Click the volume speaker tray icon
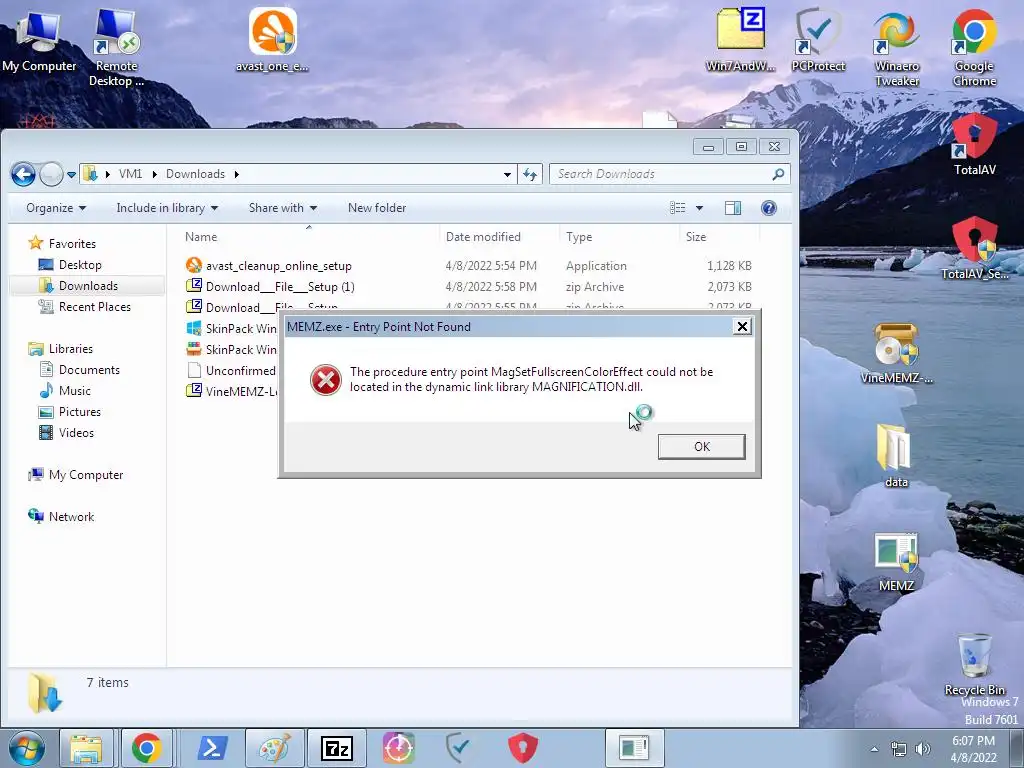This screenshot has width=1024, height=768. click(923, 749)
